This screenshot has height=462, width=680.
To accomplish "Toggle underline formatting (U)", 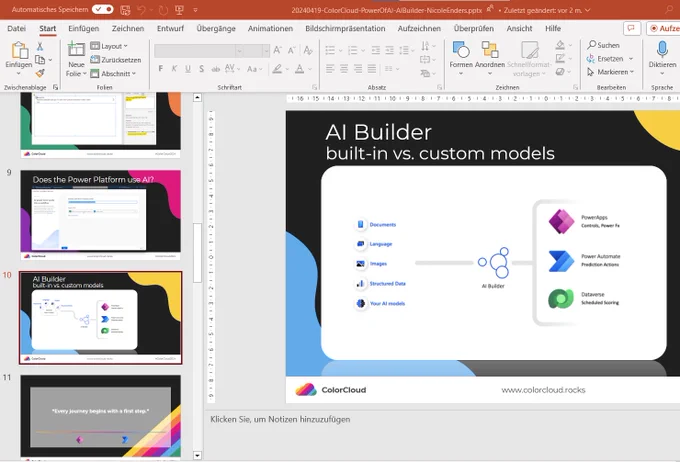I will click(188, 69).
